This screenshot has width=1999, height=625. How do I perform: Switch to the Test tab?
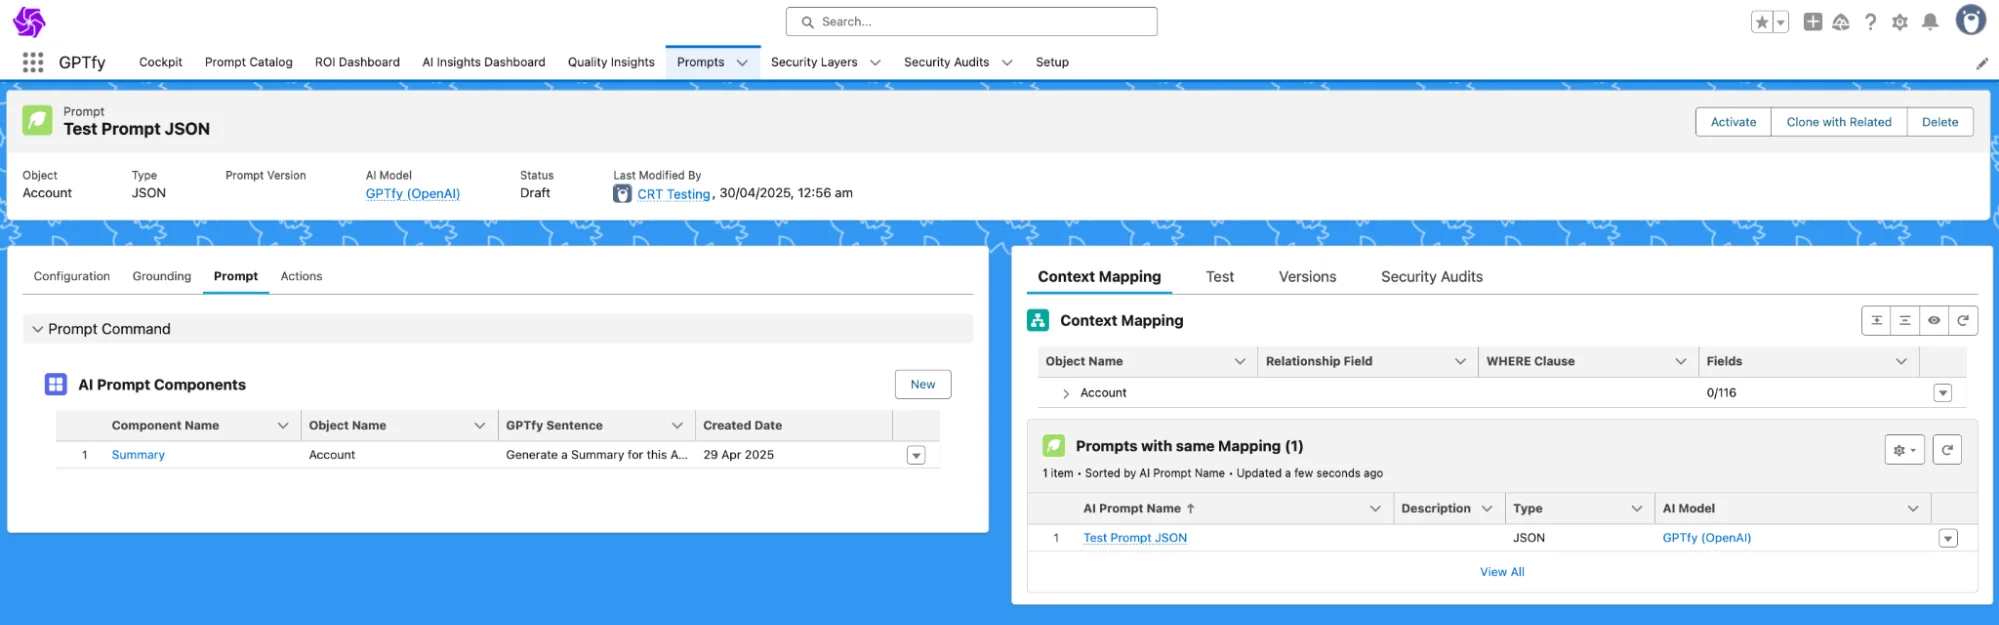[x=1220, y=277]
